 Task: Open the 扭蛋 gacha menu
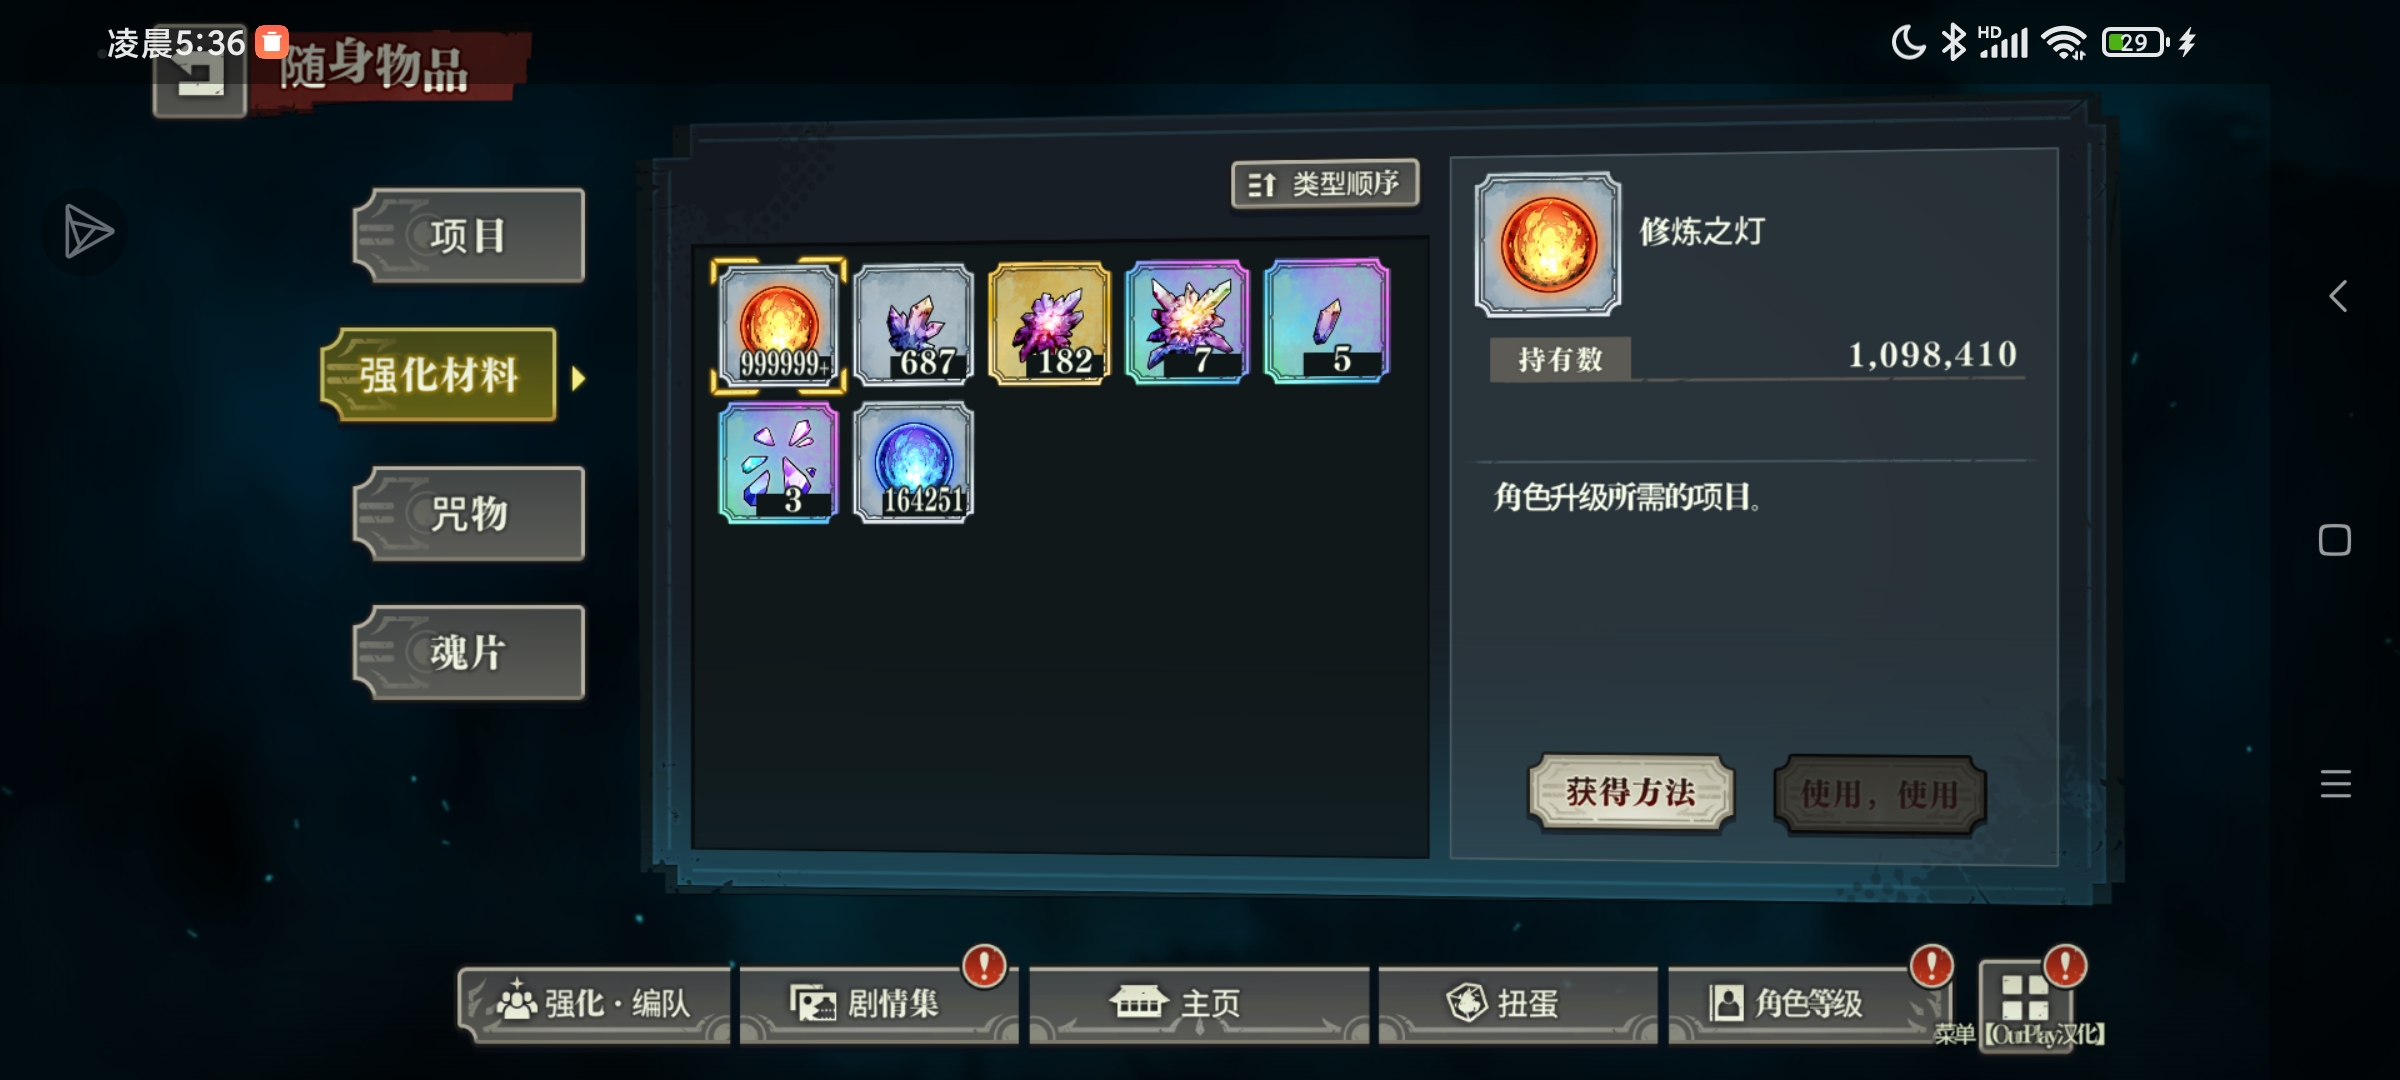1518,1004
